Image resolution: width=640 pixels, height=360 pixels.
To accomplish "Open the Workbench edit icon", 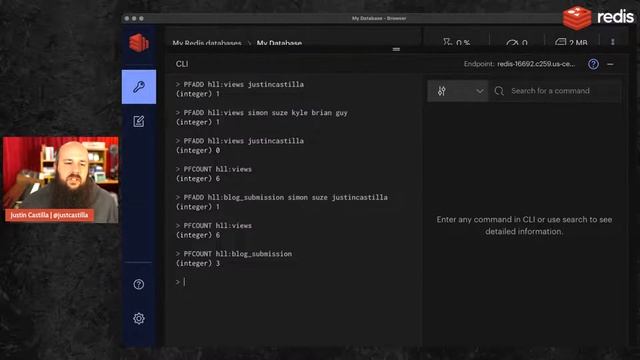I will coord(139,121).
